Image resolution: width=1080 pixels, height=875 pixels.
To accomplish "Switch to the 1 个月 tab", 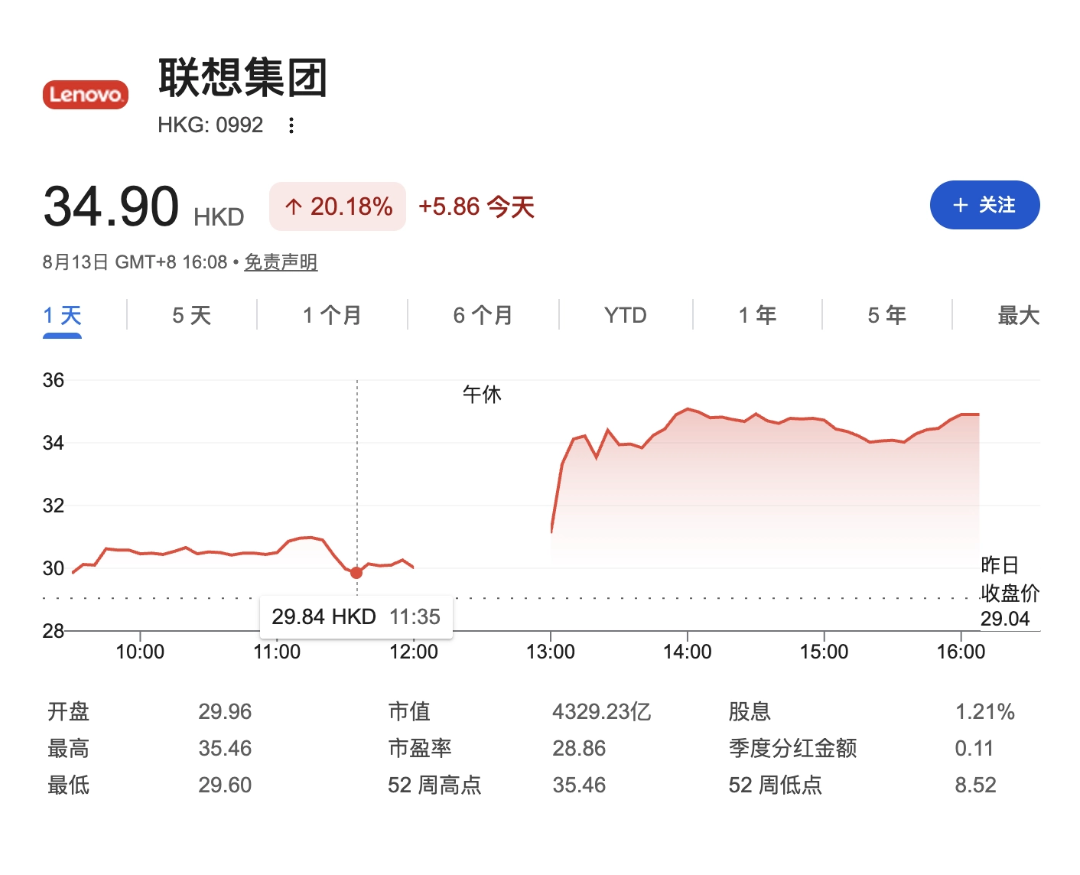I will pyautogui.click(x=332, y=316).
